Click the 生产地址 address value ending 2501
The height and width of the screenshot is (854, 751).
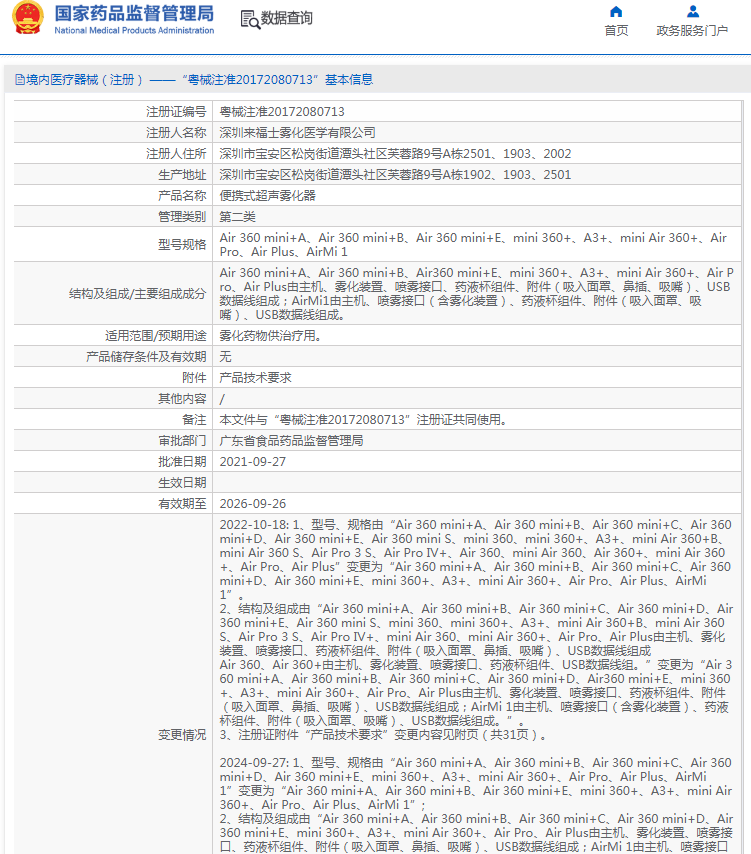[x=395, y=175]
